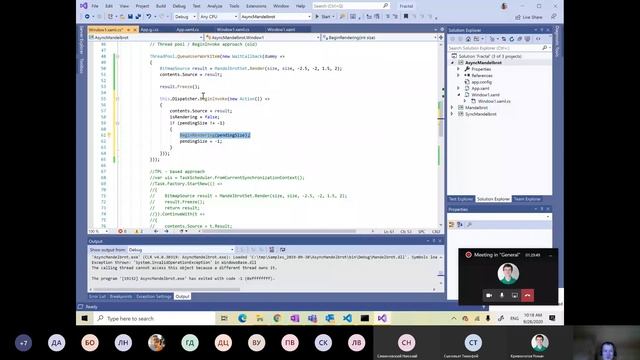This screenshot has width=640, height=360.
Task: Open the BeginRendering member navigation dropdown
Action: point(380,37)
